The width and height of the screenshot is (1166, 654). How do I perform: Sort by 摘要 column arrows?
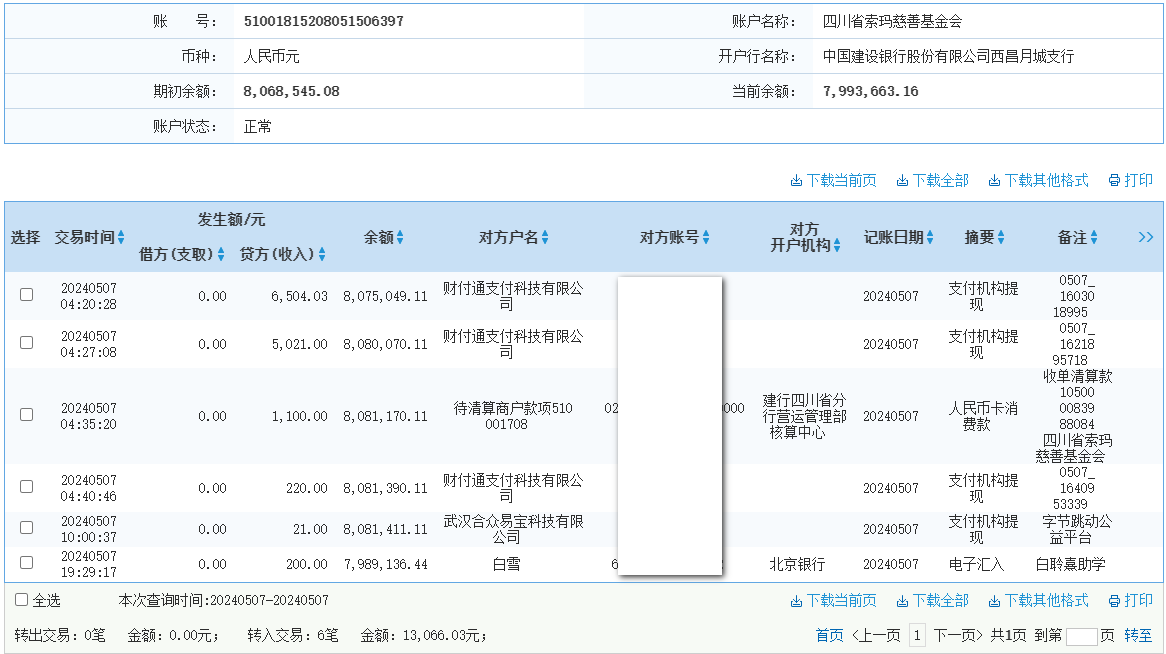pos(1001,237)
